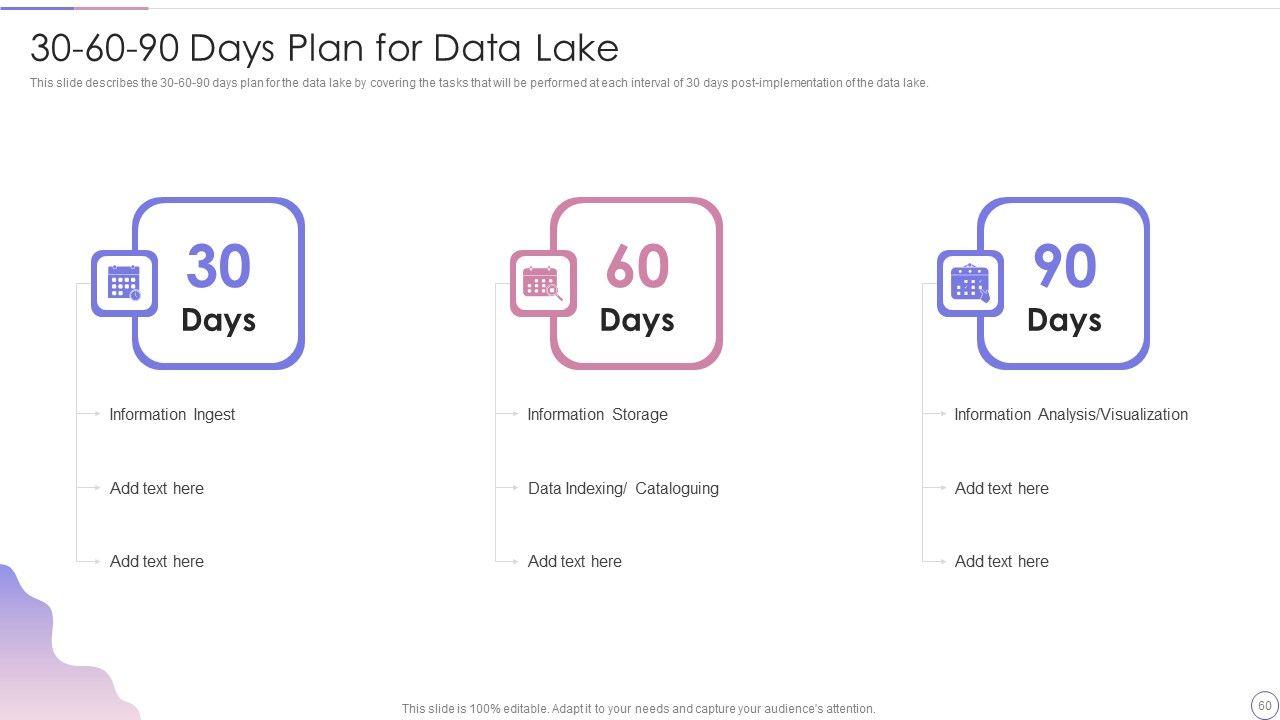Click the arrow bullet before Information Storage

click(x=512, y=414)
